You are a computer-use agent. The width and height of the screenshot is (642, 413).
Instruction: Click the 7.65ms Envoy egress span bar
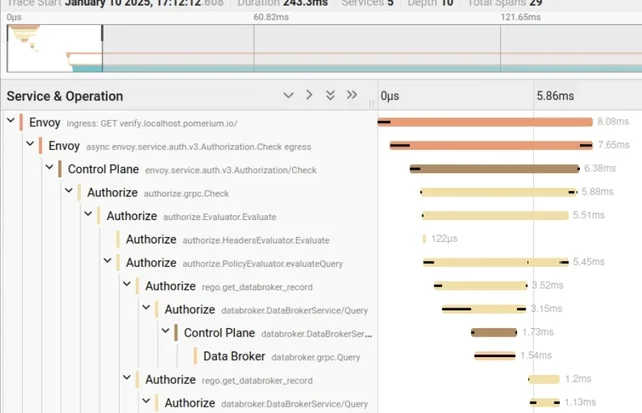[x=491, y=145]
